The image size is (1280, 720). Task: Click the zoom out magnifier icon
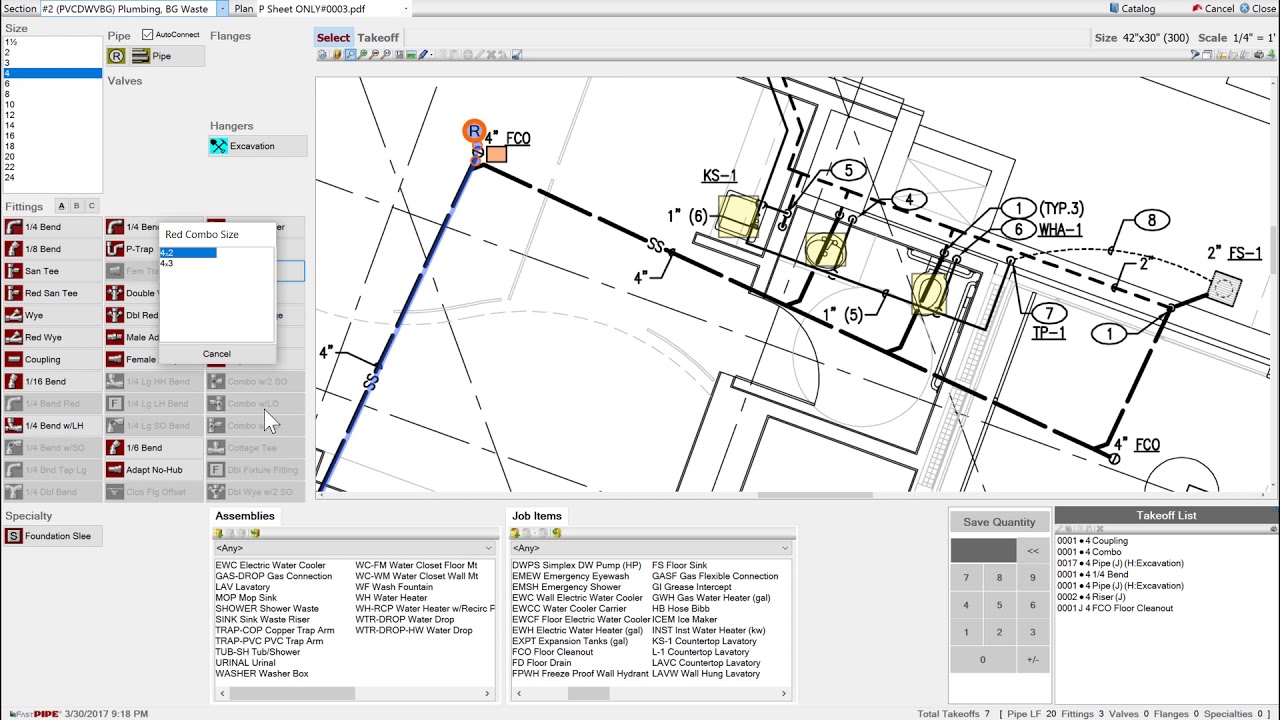[x=374, y=55]
